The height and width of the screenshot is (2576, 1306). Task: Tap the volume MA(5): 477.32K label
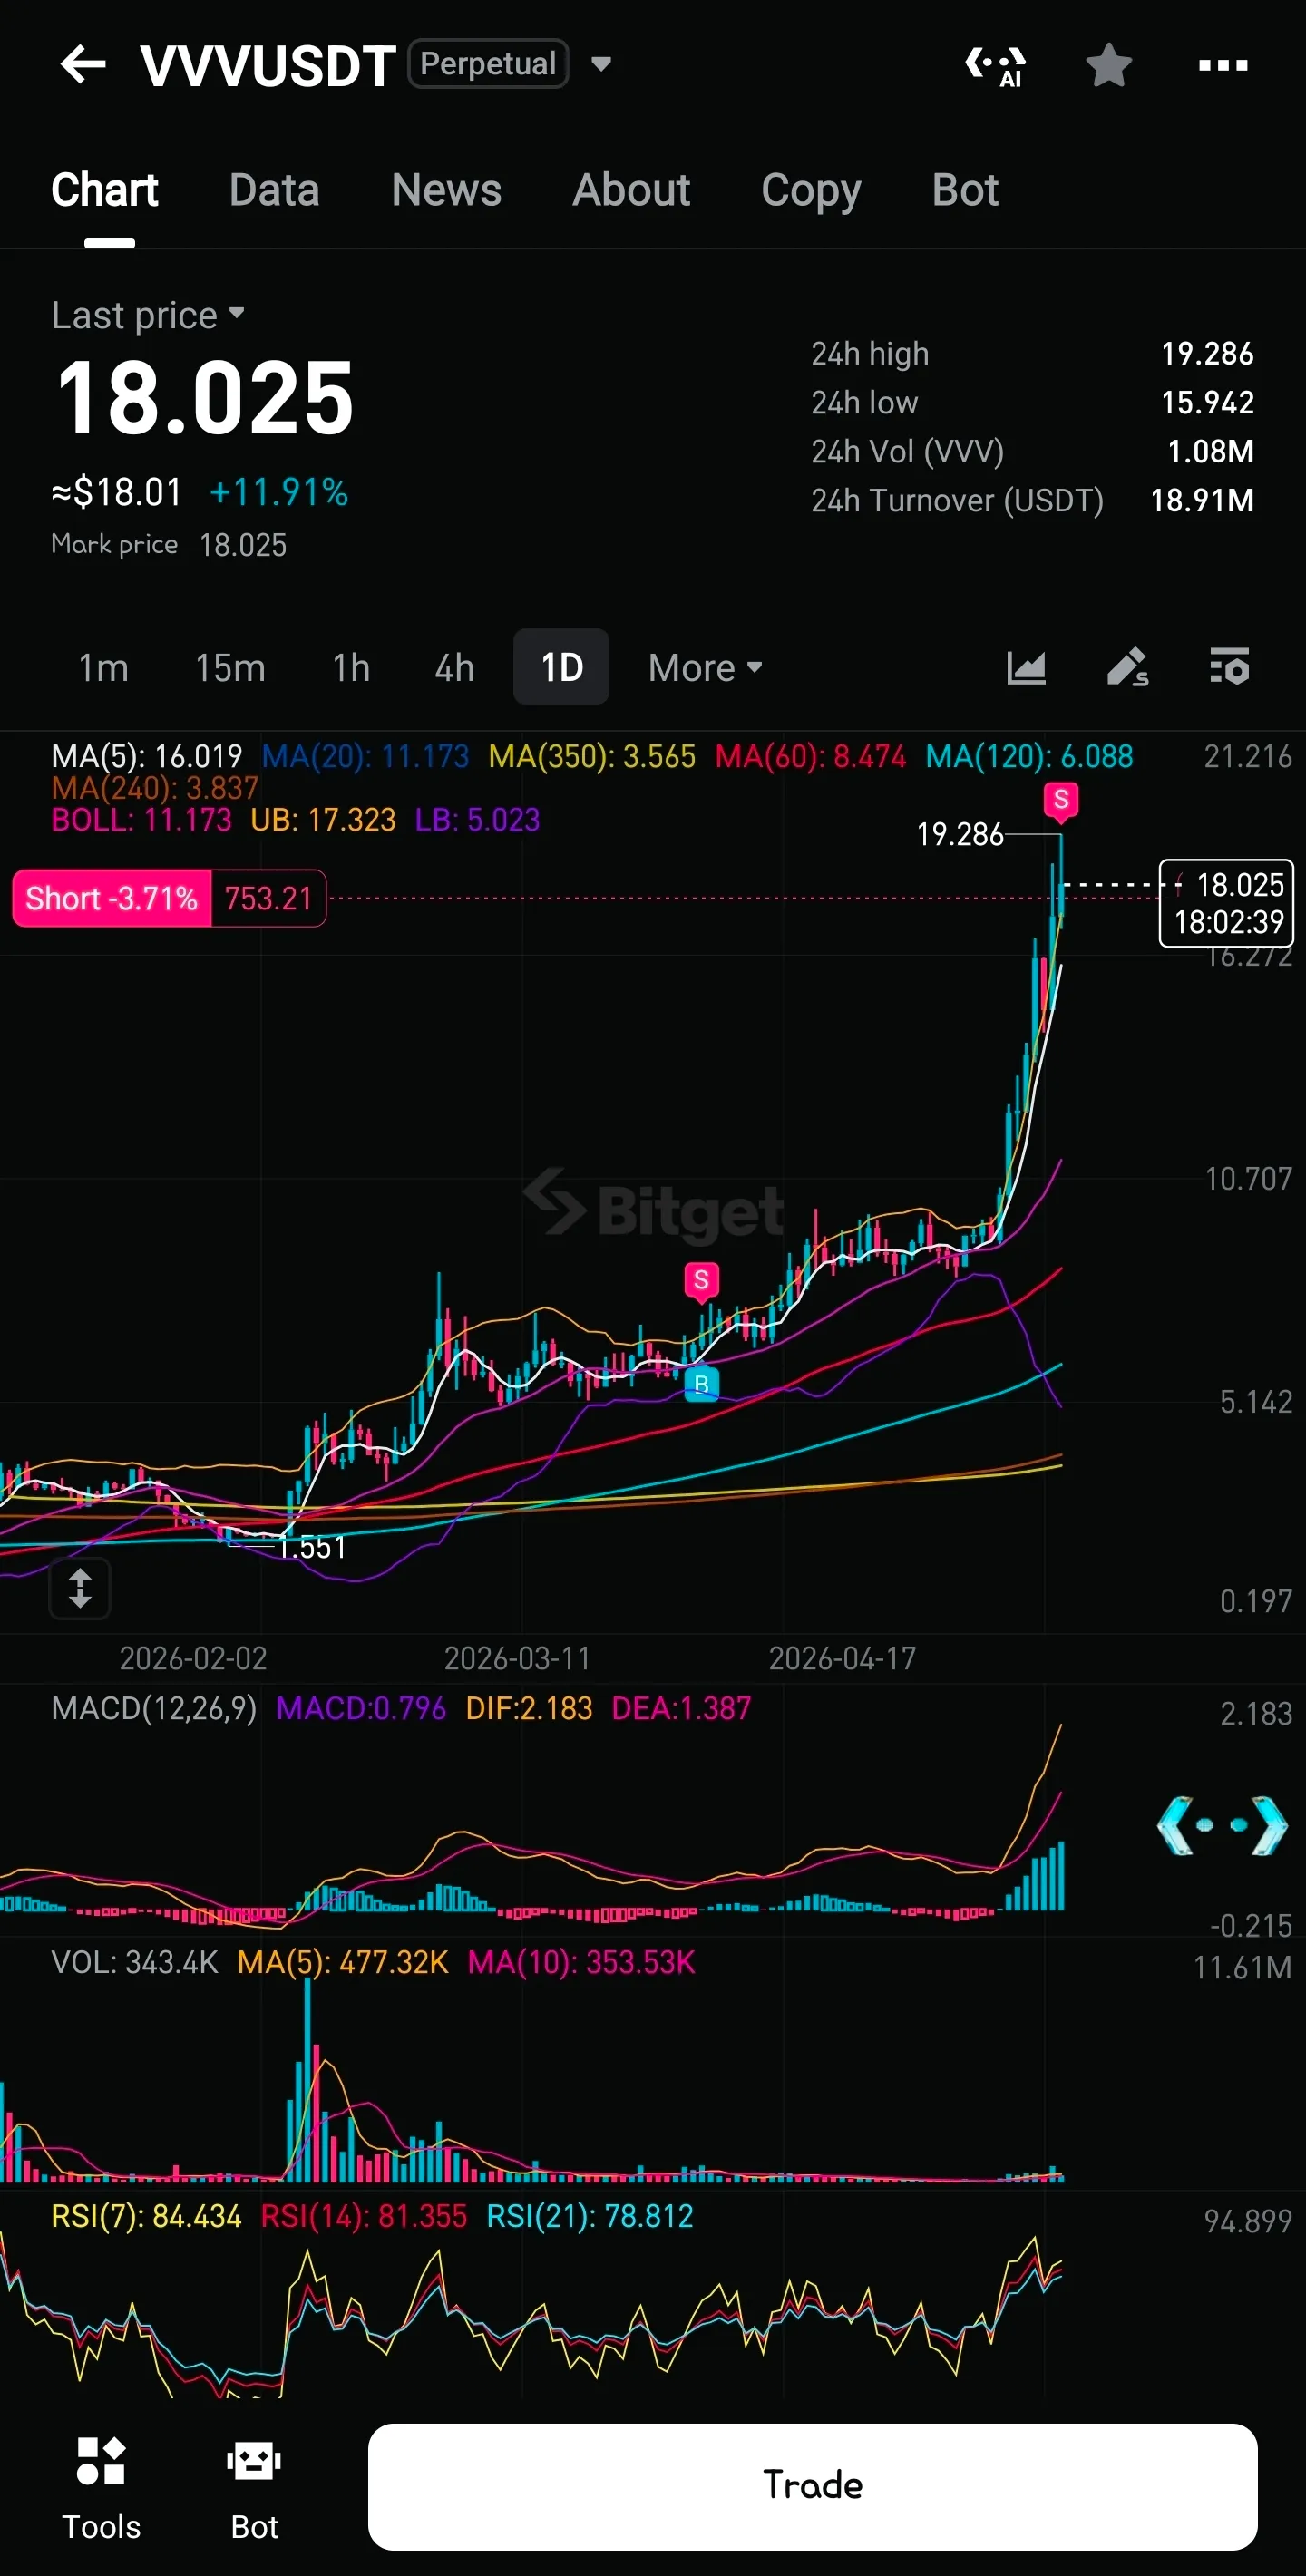coord(343,1962)
